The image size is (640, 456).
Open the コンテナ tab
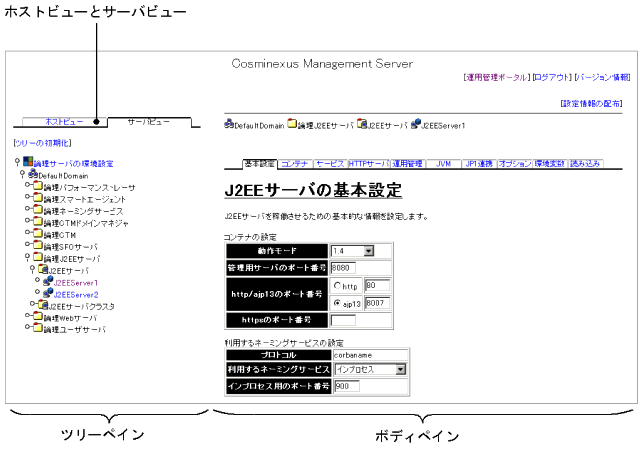coord(295,164)
